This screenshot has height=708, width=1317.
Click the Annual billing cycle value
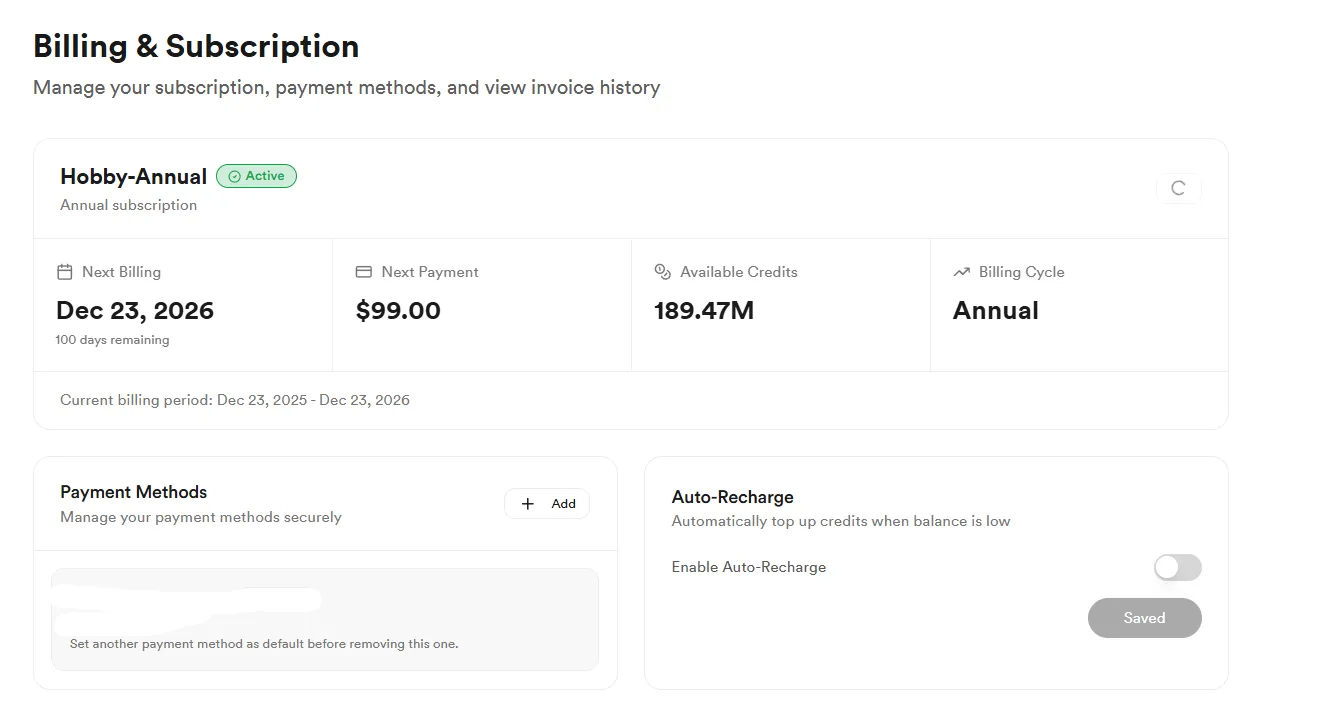coord(996,310)
